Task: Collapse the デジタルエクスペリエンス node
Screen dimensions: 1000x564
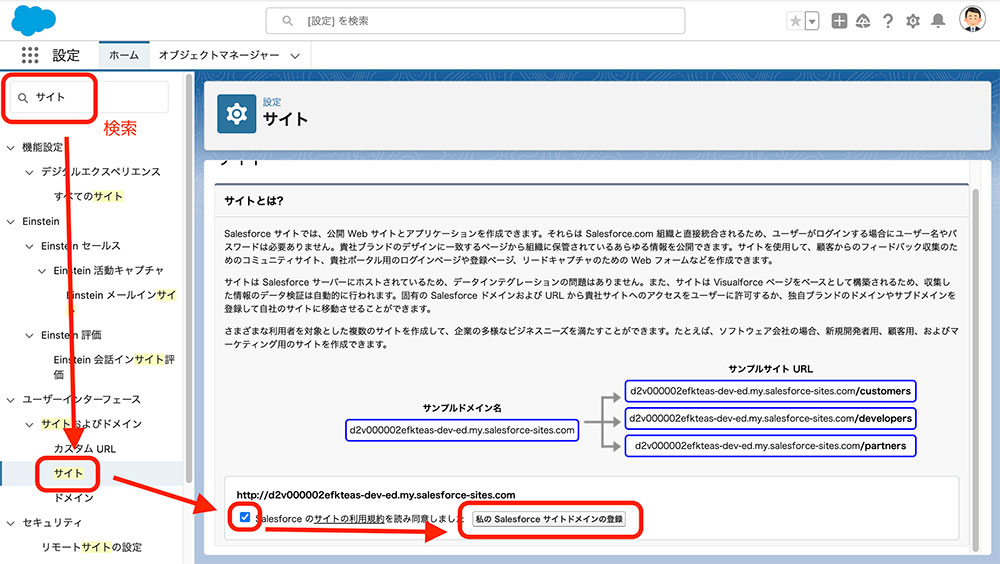Action: [29, 172]
